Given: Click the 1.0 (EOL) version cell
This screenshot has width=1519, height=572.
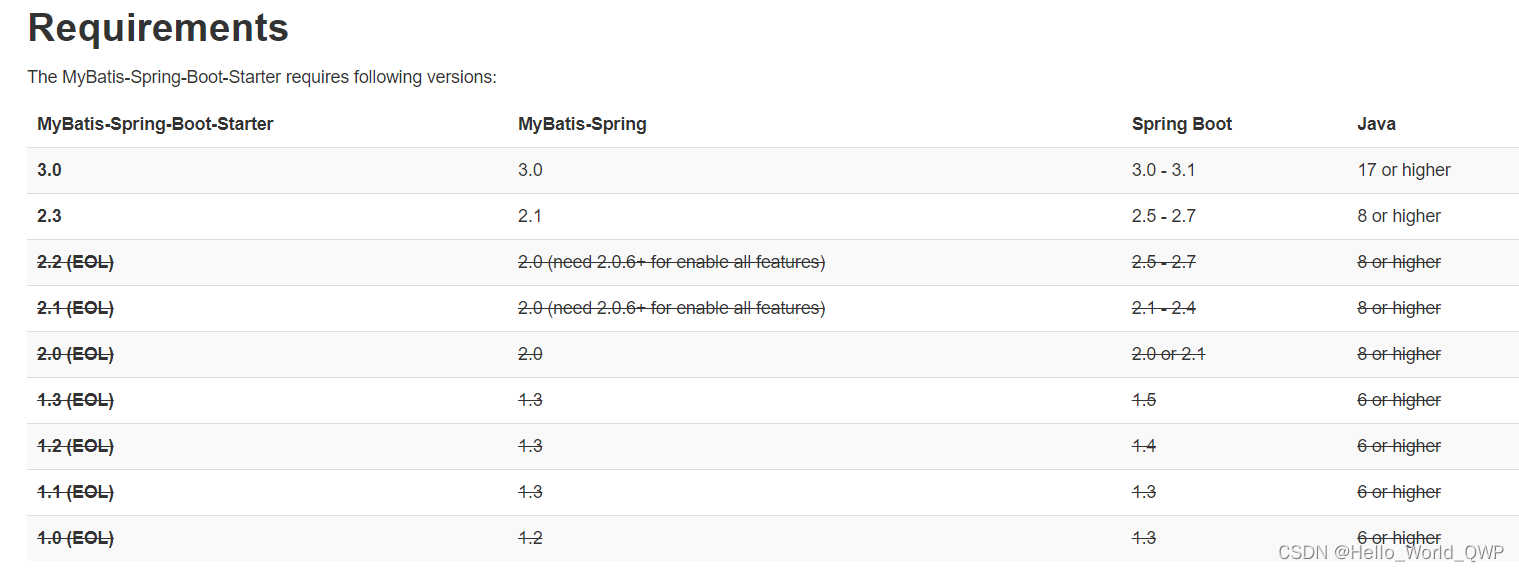Looking at the screenshot, I should click(x=75, y=538).
